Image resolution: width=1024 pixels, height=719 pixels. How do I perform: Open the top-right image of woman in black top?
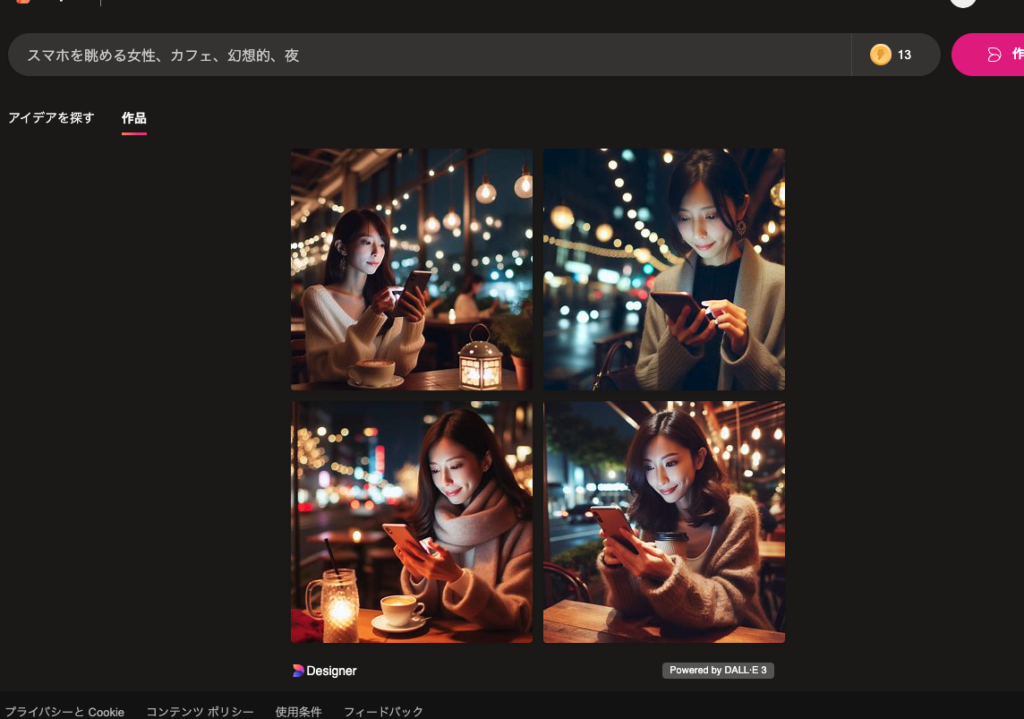click(664, 269)
